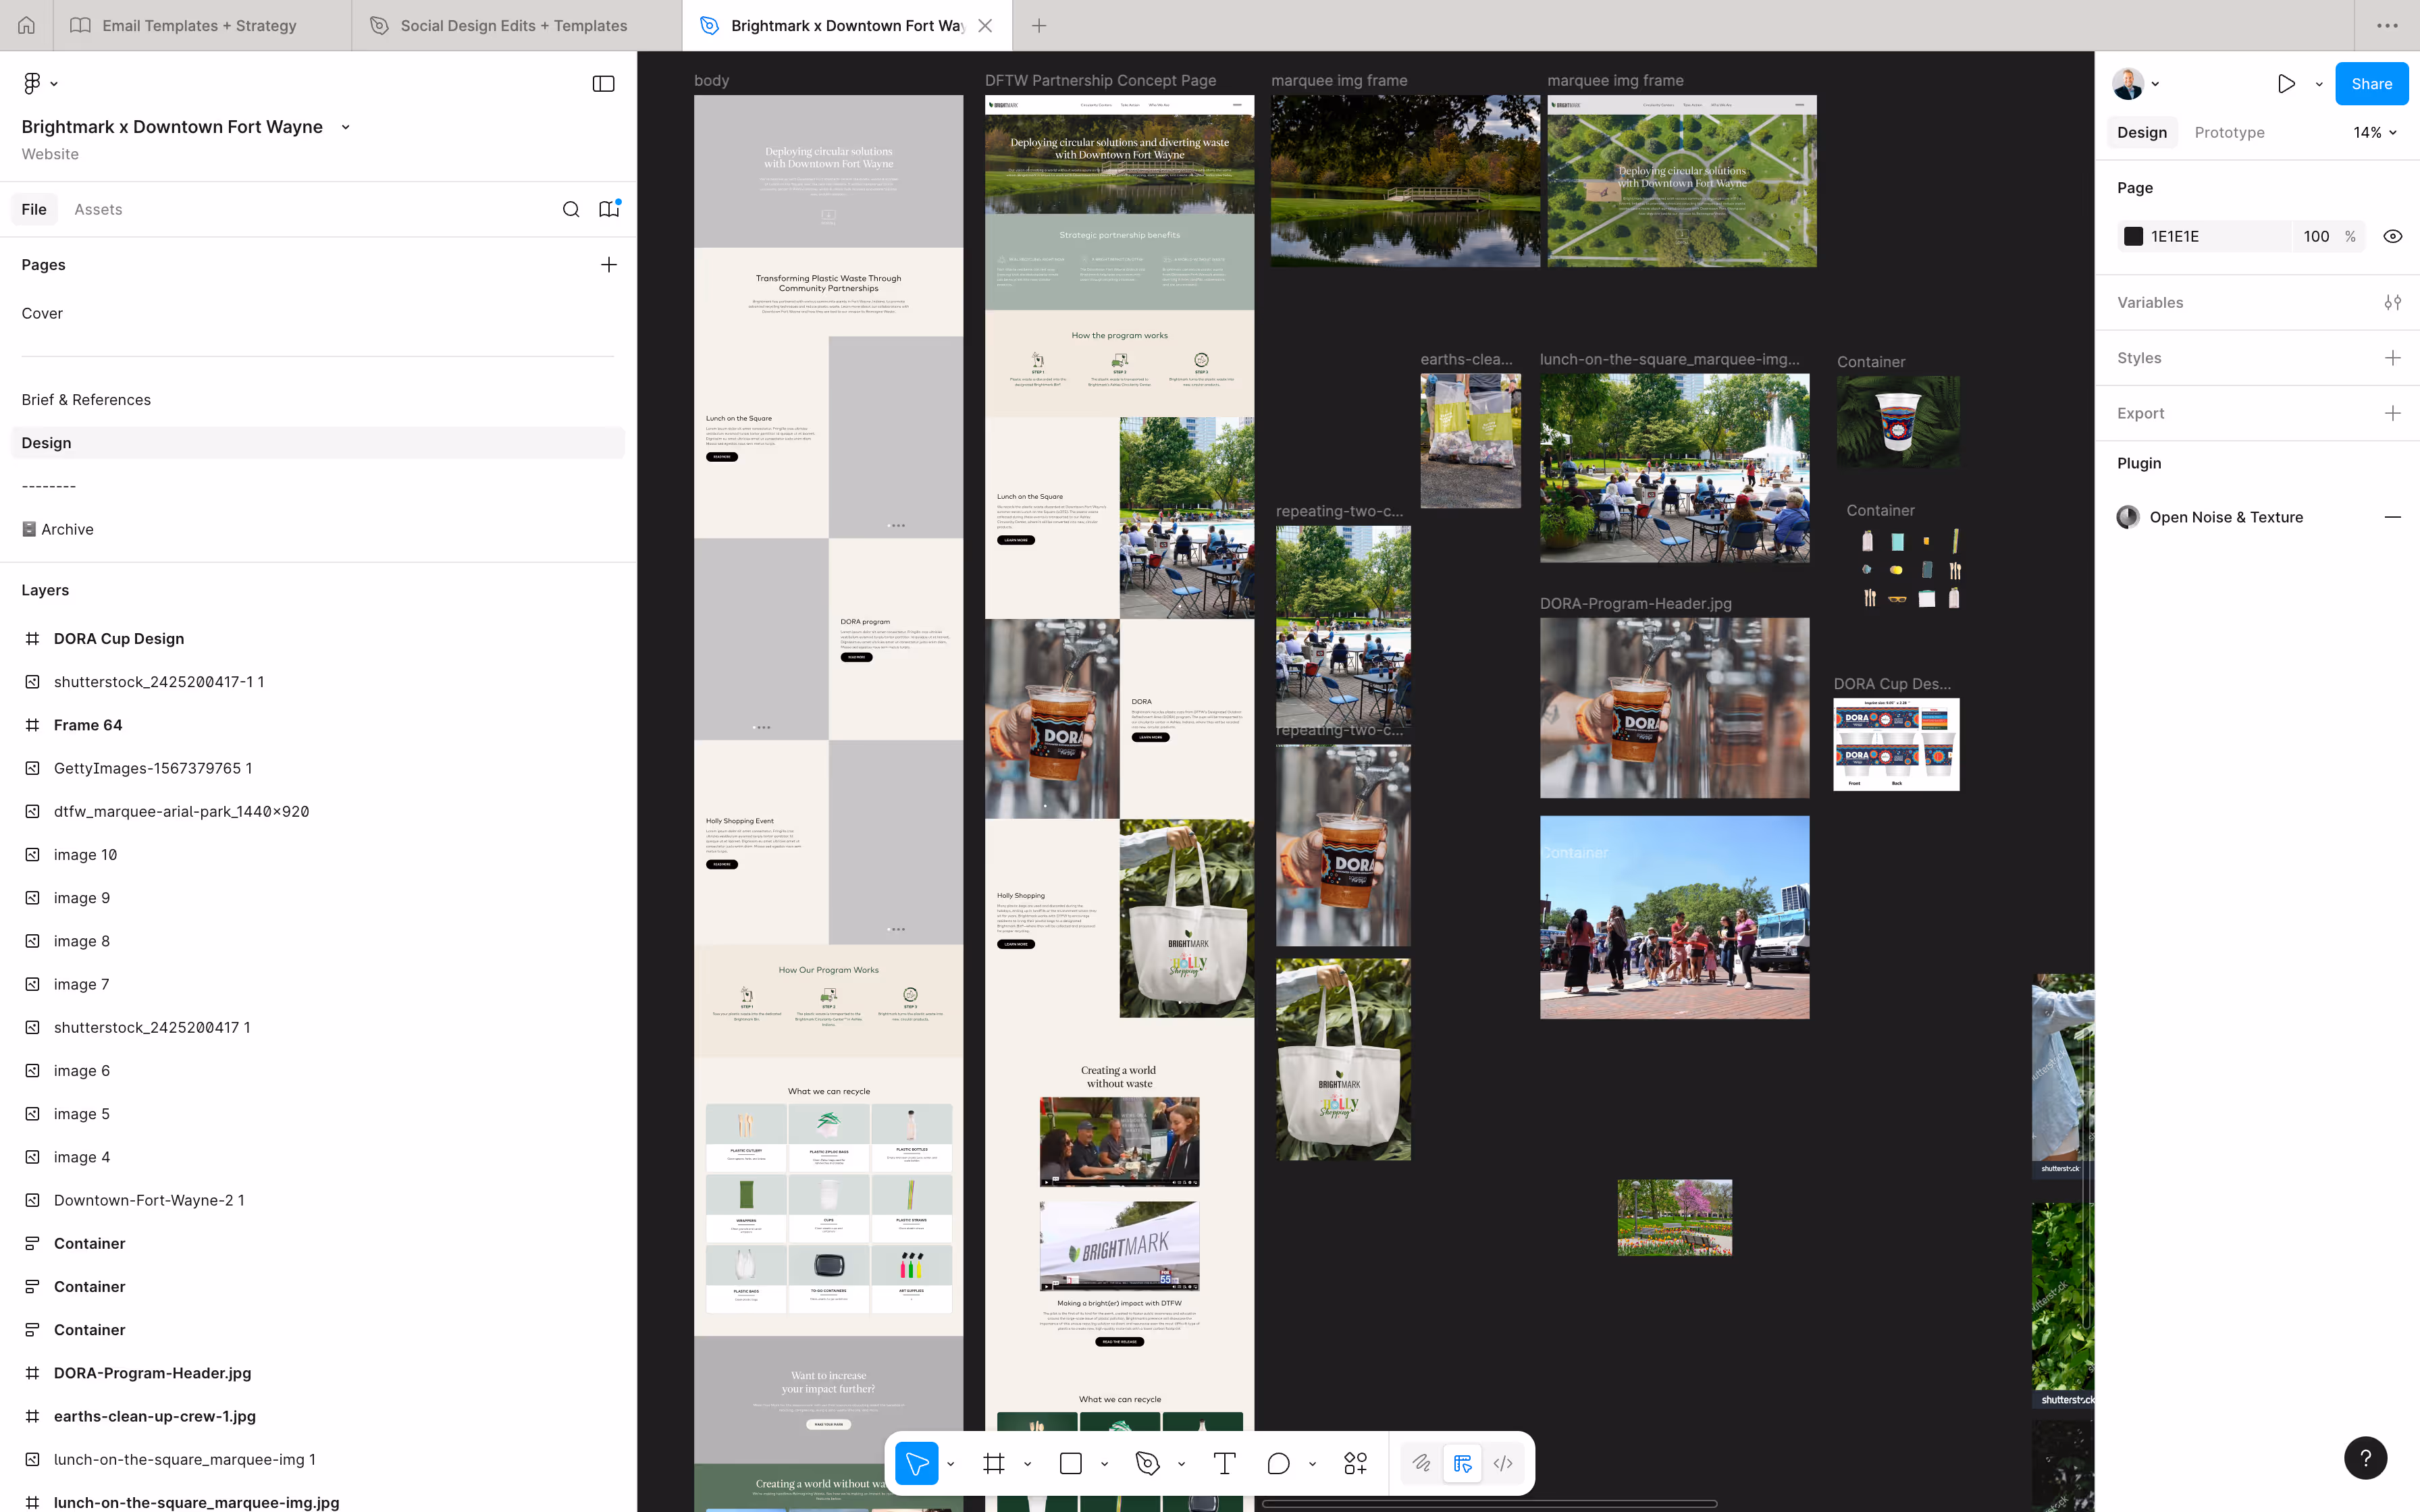Screen dimensions: 2420x1512
Task: Expand Comment tool options dropdown
Action: [x=1312, y=1464]
